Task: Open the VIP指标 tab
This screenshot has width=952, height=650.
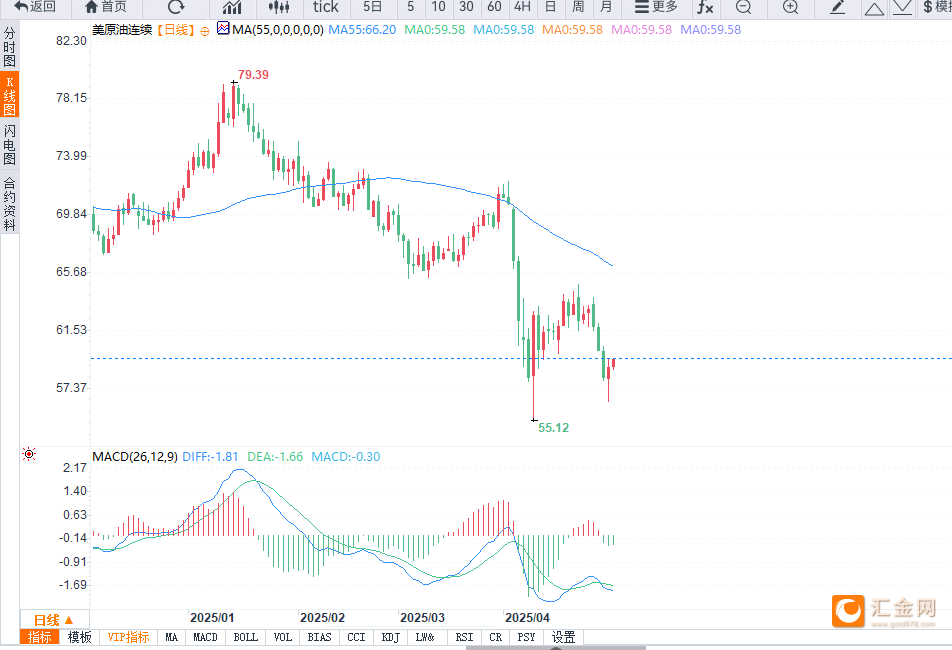Action: click(129, 637)
